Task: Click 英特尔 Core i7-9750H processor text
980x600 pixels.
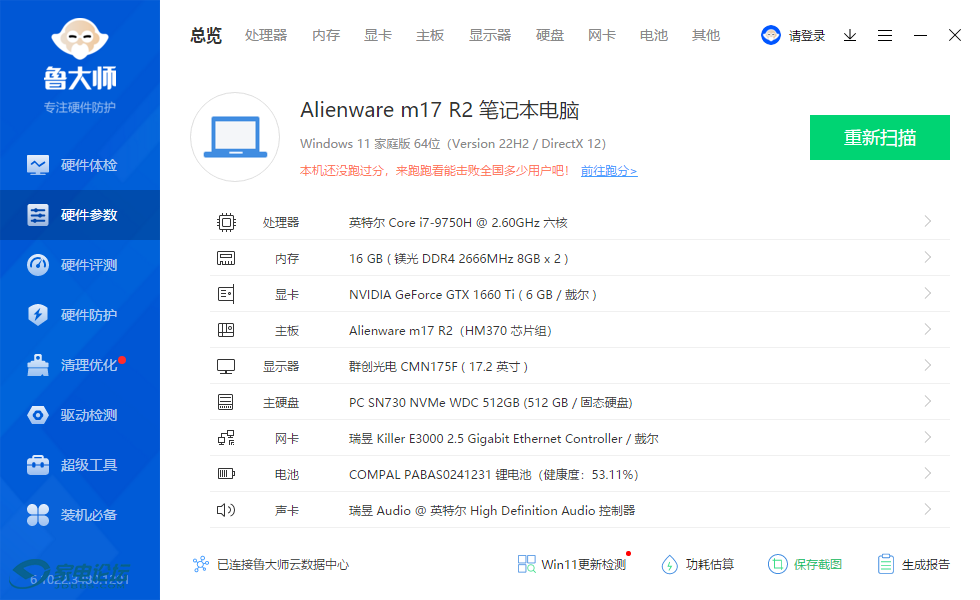Action: (x=458, y=222)
